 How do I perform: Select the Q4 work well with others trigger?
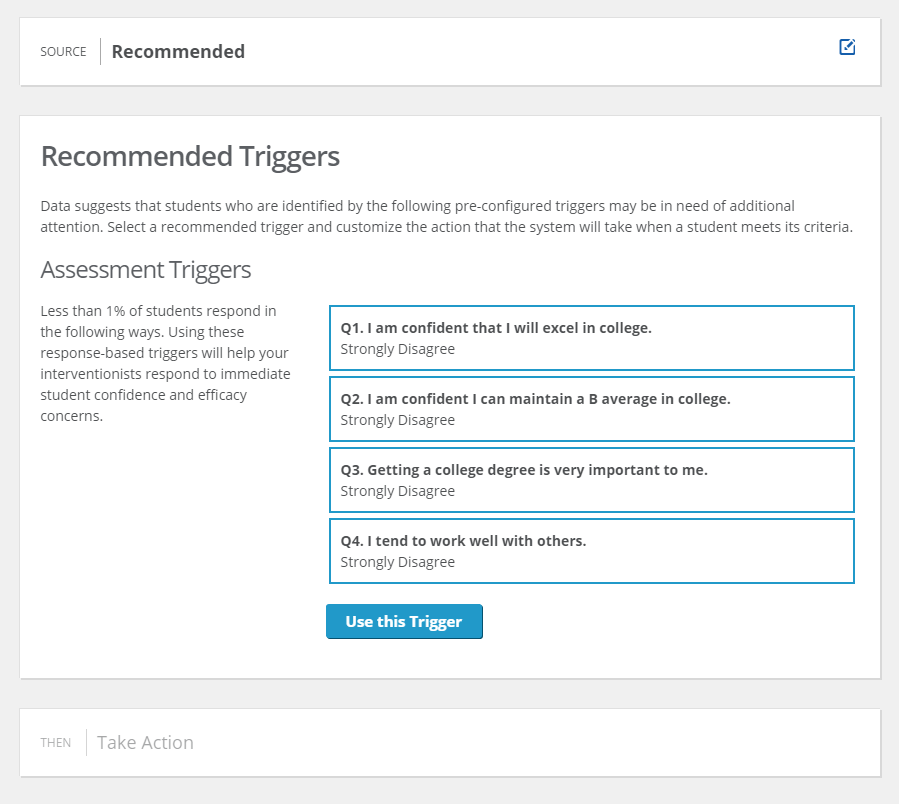click(592, 550)
